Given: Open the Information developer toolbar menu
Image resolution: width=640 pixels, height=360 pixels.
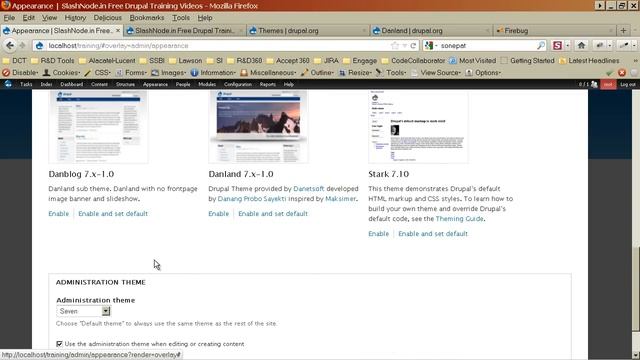Looking at the screenshot, I should tap(213, 73).
